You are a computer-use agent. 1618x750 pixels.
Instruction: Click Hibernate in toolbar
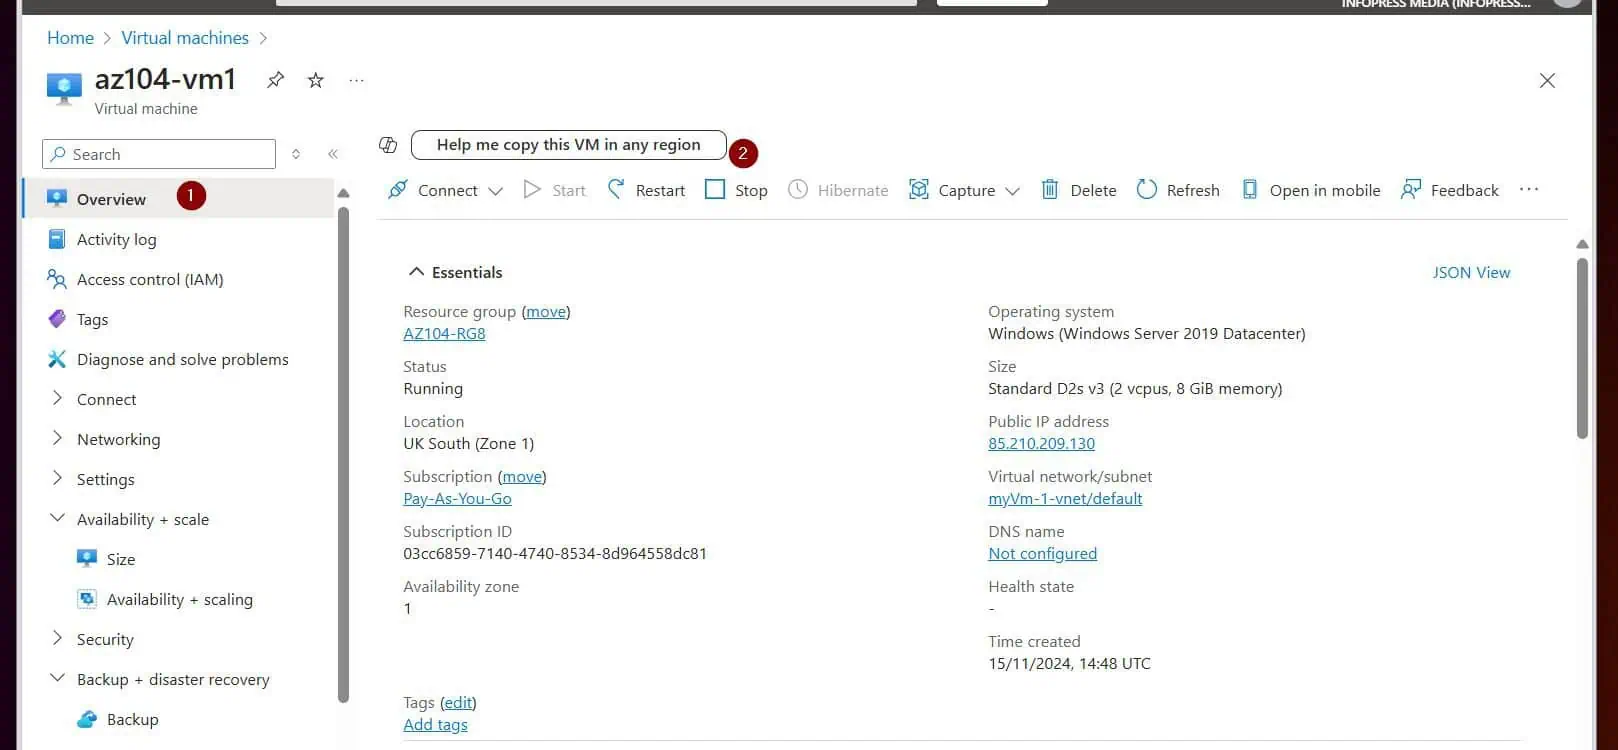point(838,190)
